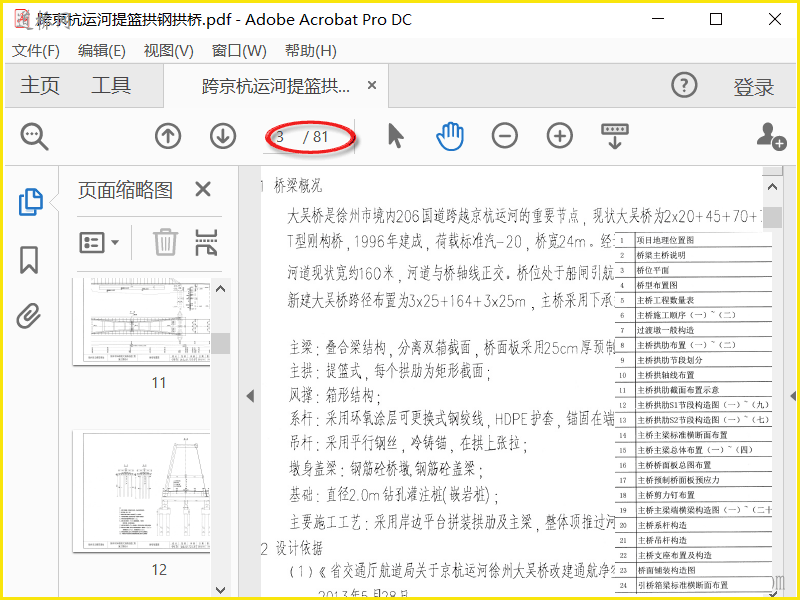Open the page thumbnails sidebar icon

pyautogui.click(x=30, y=202)
